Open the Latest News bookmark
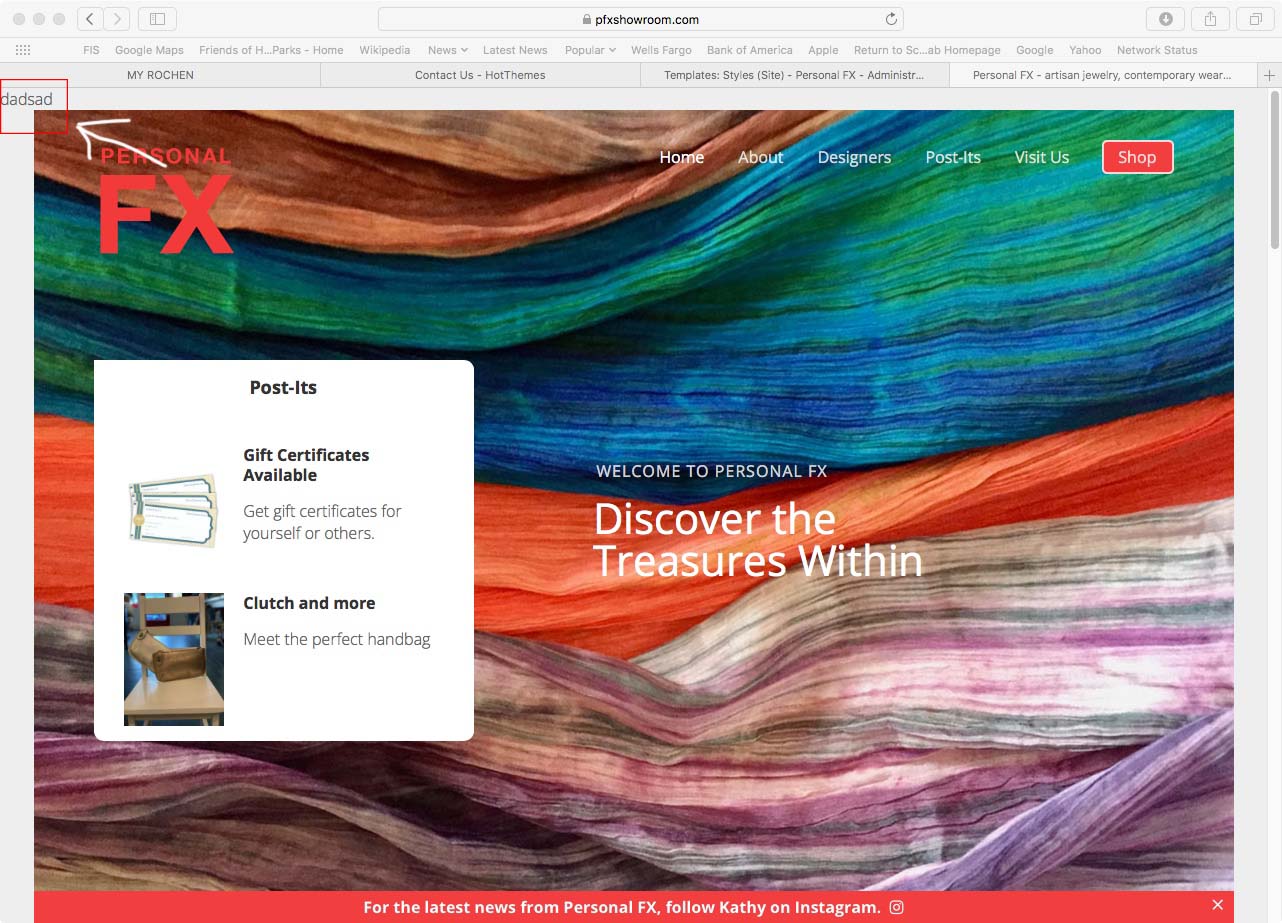This screenshot has height=923, width=1282. (515, 50)
